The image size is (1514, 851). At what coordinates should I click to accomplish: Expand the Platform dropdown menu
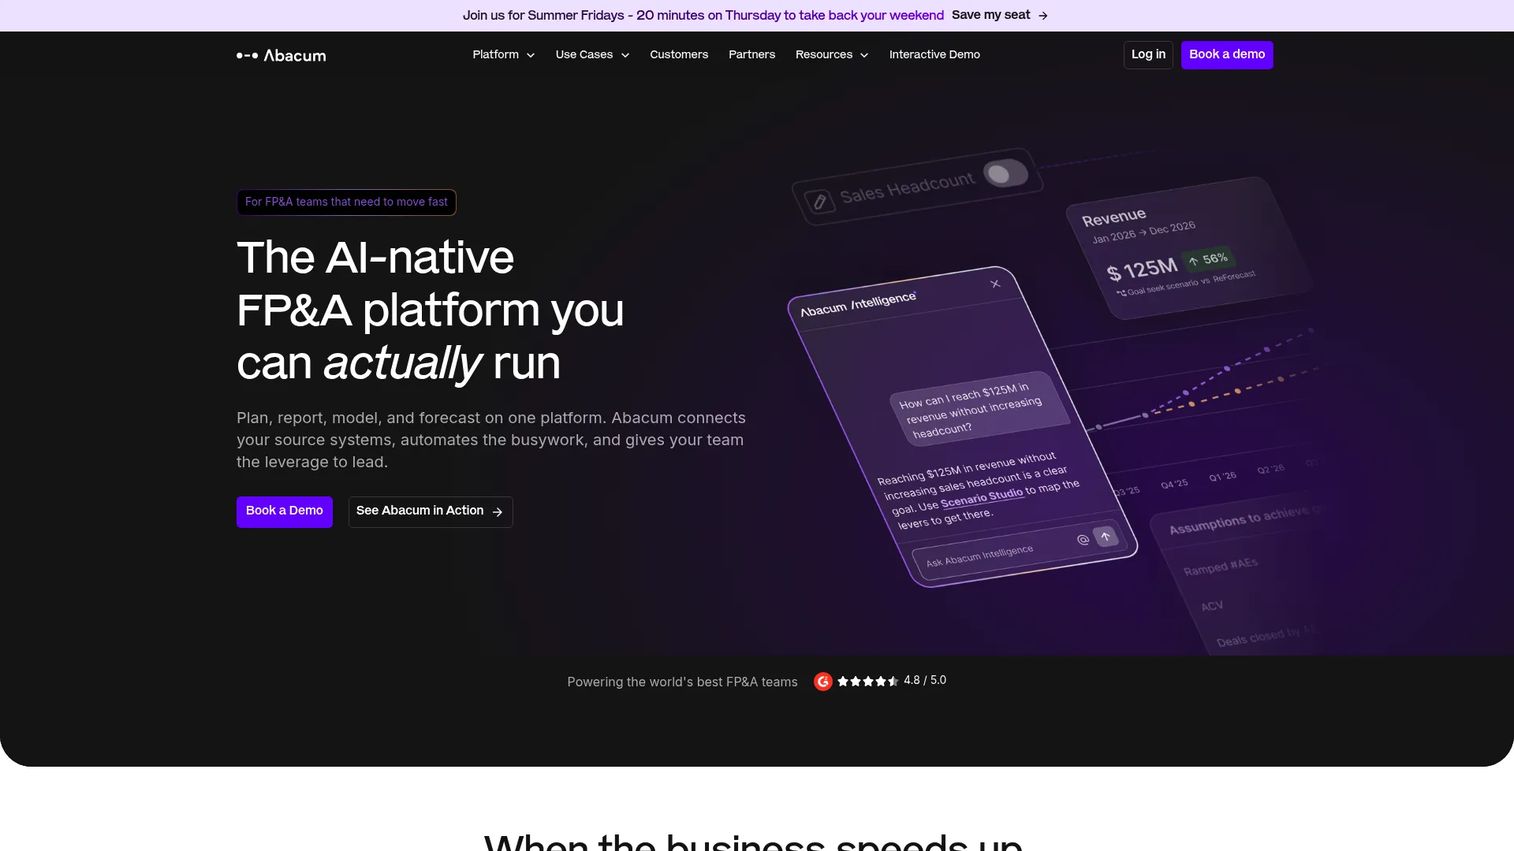click(503, 55)
